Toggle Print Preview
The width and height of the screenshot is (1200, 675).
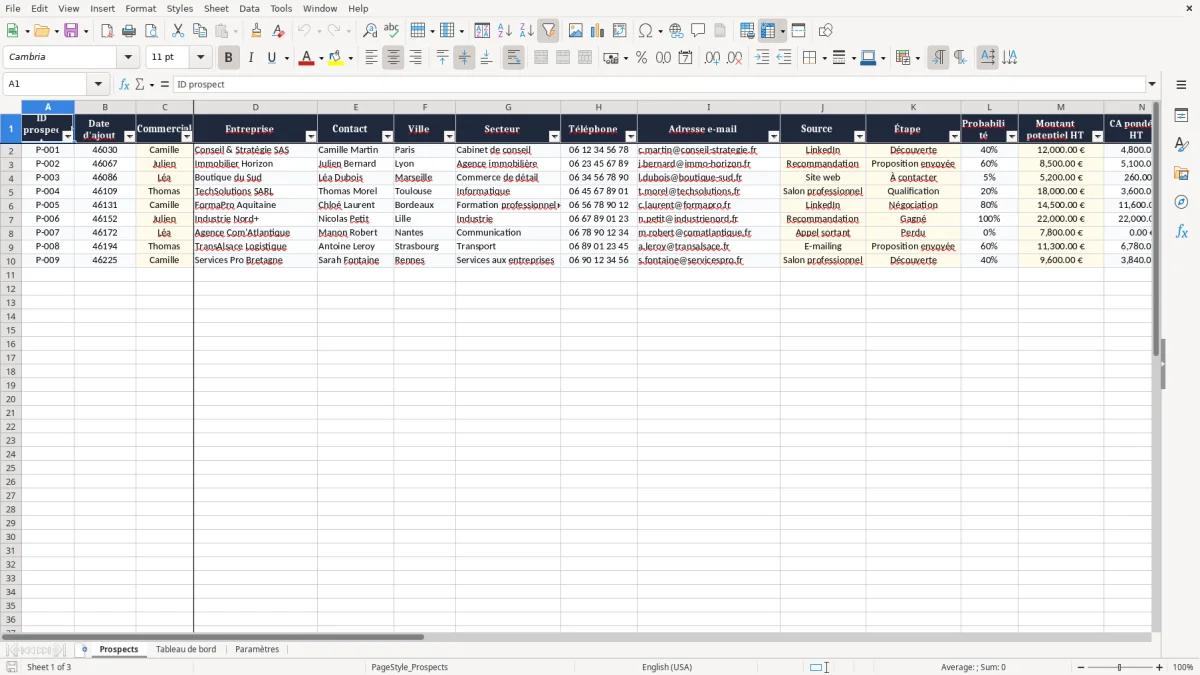[x=151, y=31]
